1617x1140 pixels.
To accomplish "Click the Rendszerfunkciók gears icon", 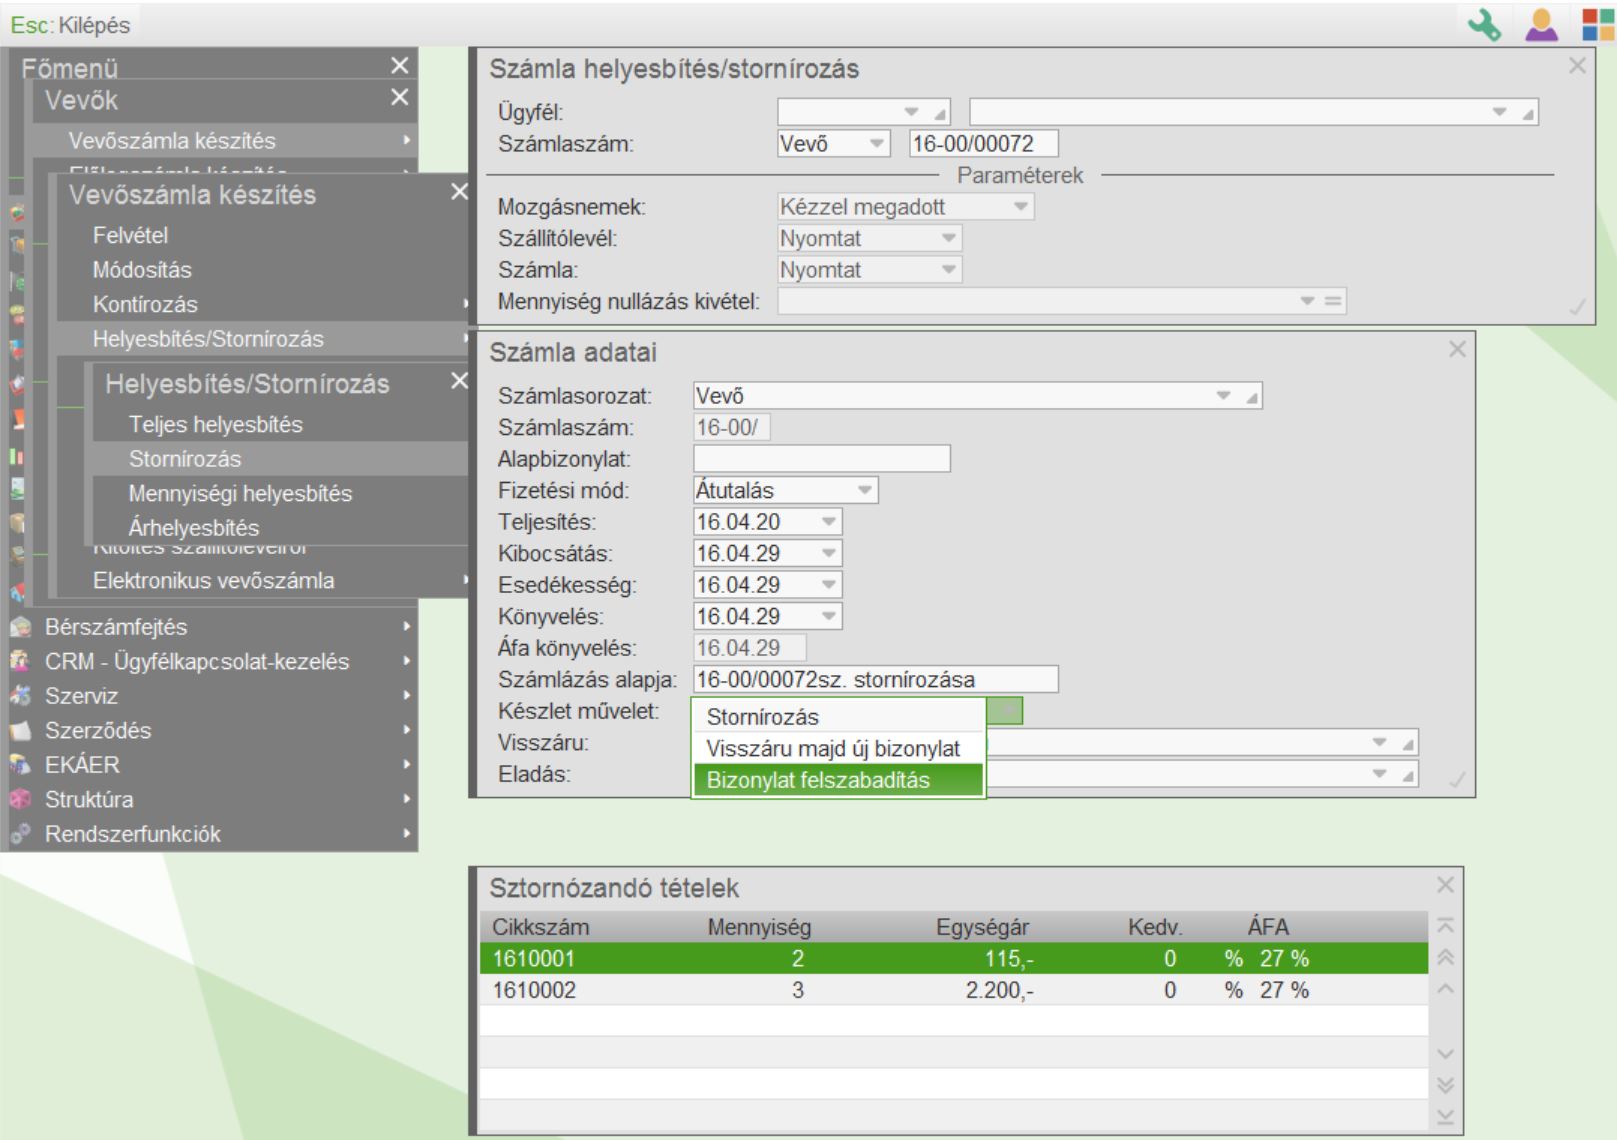I will (x=19, y=834).
